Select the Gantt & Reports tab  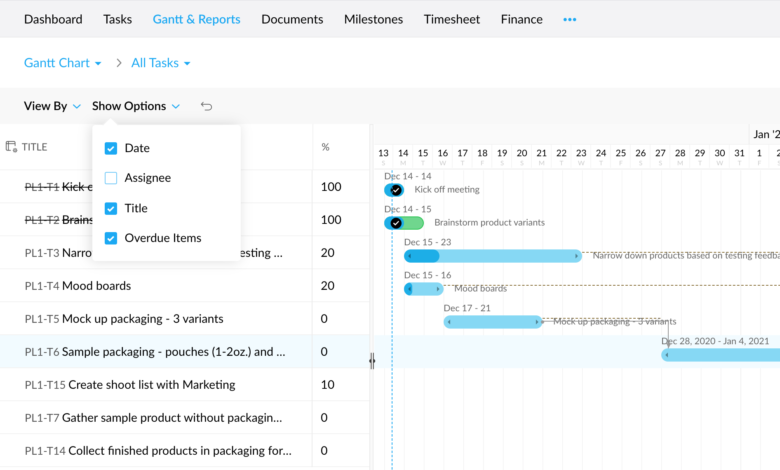coord(196,19)
